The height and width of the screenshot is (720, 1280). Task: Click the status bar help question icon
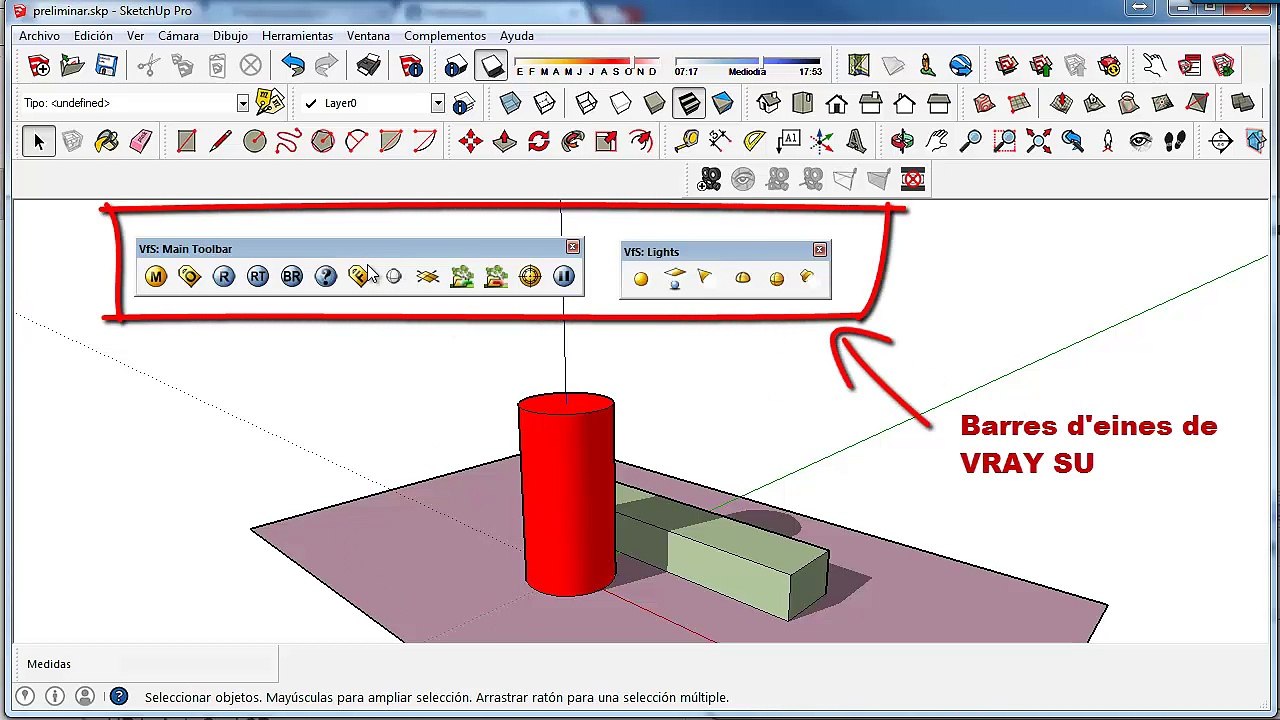[118, 697]
